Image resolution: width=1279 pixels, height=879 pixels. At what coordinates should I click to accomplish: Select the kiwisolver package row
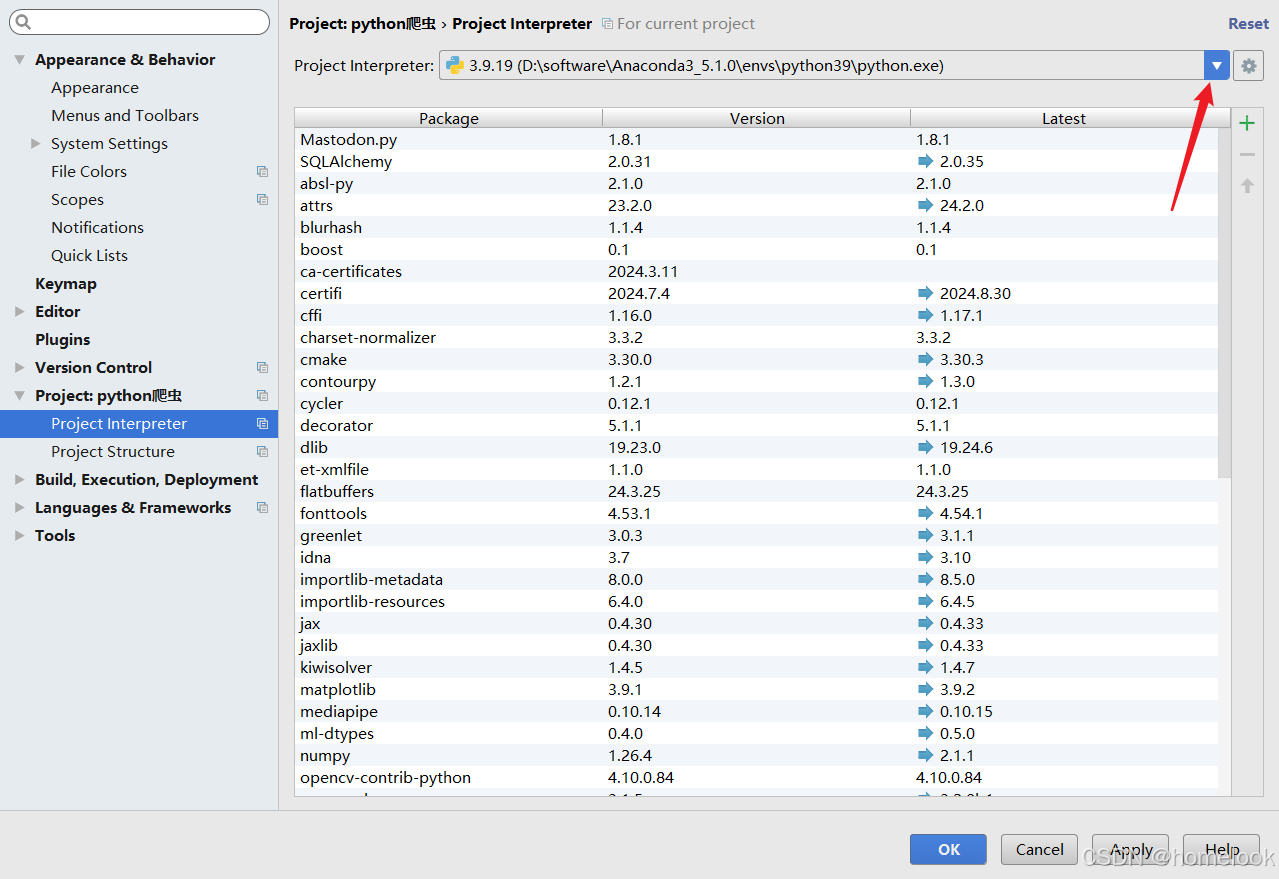click(756, 668)
